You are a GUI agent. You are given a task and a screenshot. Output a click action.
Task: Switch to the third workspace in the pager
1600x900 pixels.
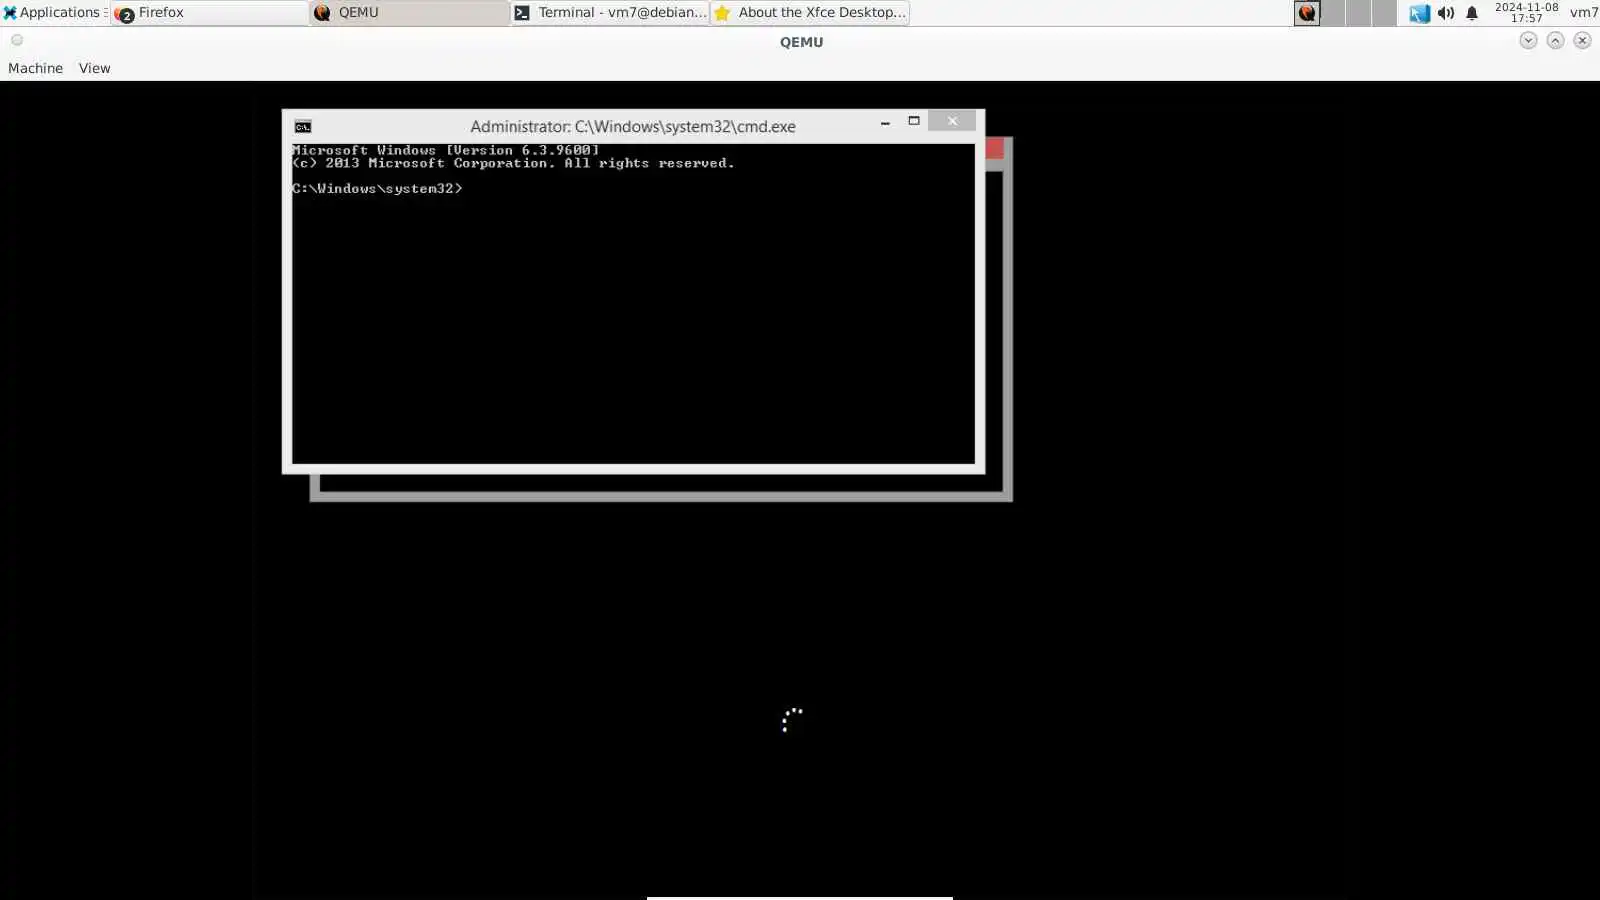[x=1358, y=13]
